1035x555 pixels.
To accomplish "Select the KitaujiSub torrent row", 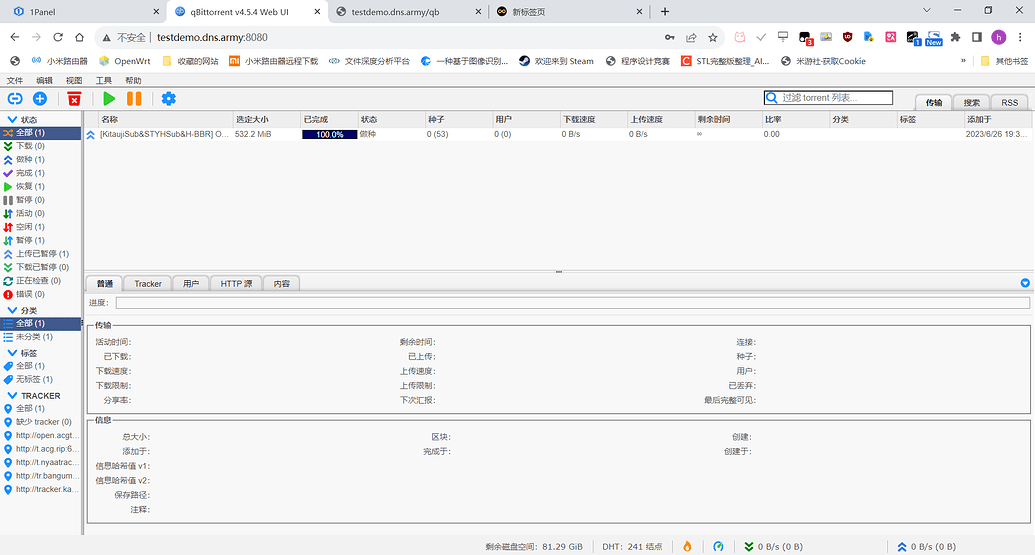I will coord(558,134).
